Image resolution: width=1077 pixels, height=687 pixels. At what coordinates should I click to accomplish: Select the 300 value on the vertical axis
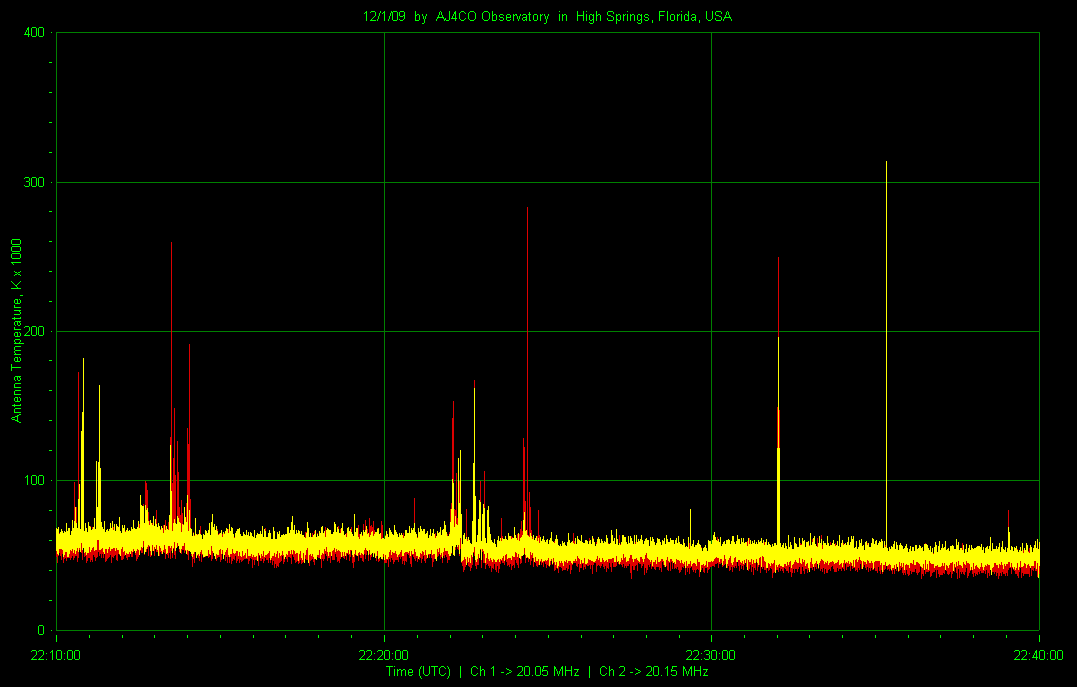tap(34, 182)
